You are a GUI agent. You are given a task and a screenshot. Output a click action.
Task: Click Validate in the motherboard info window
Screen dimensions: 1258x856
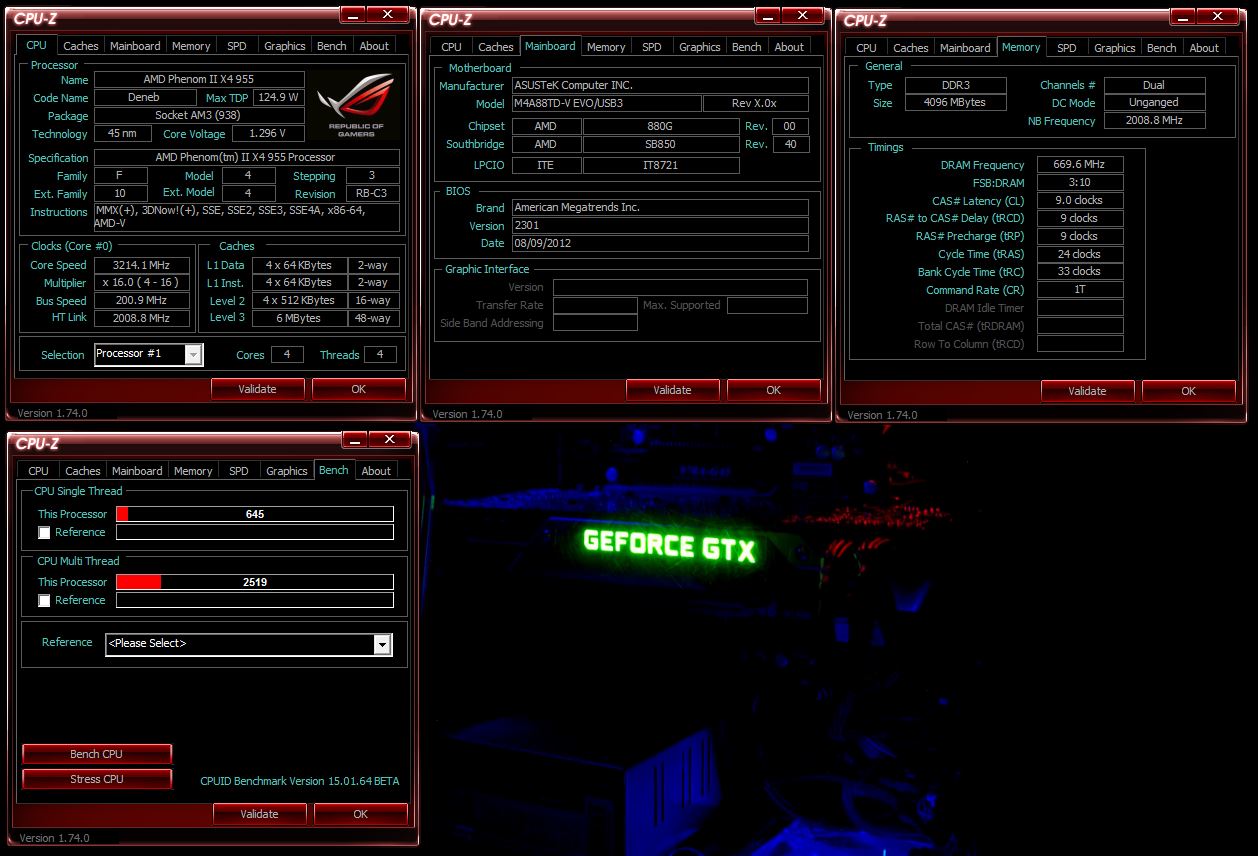click(673, 390)
